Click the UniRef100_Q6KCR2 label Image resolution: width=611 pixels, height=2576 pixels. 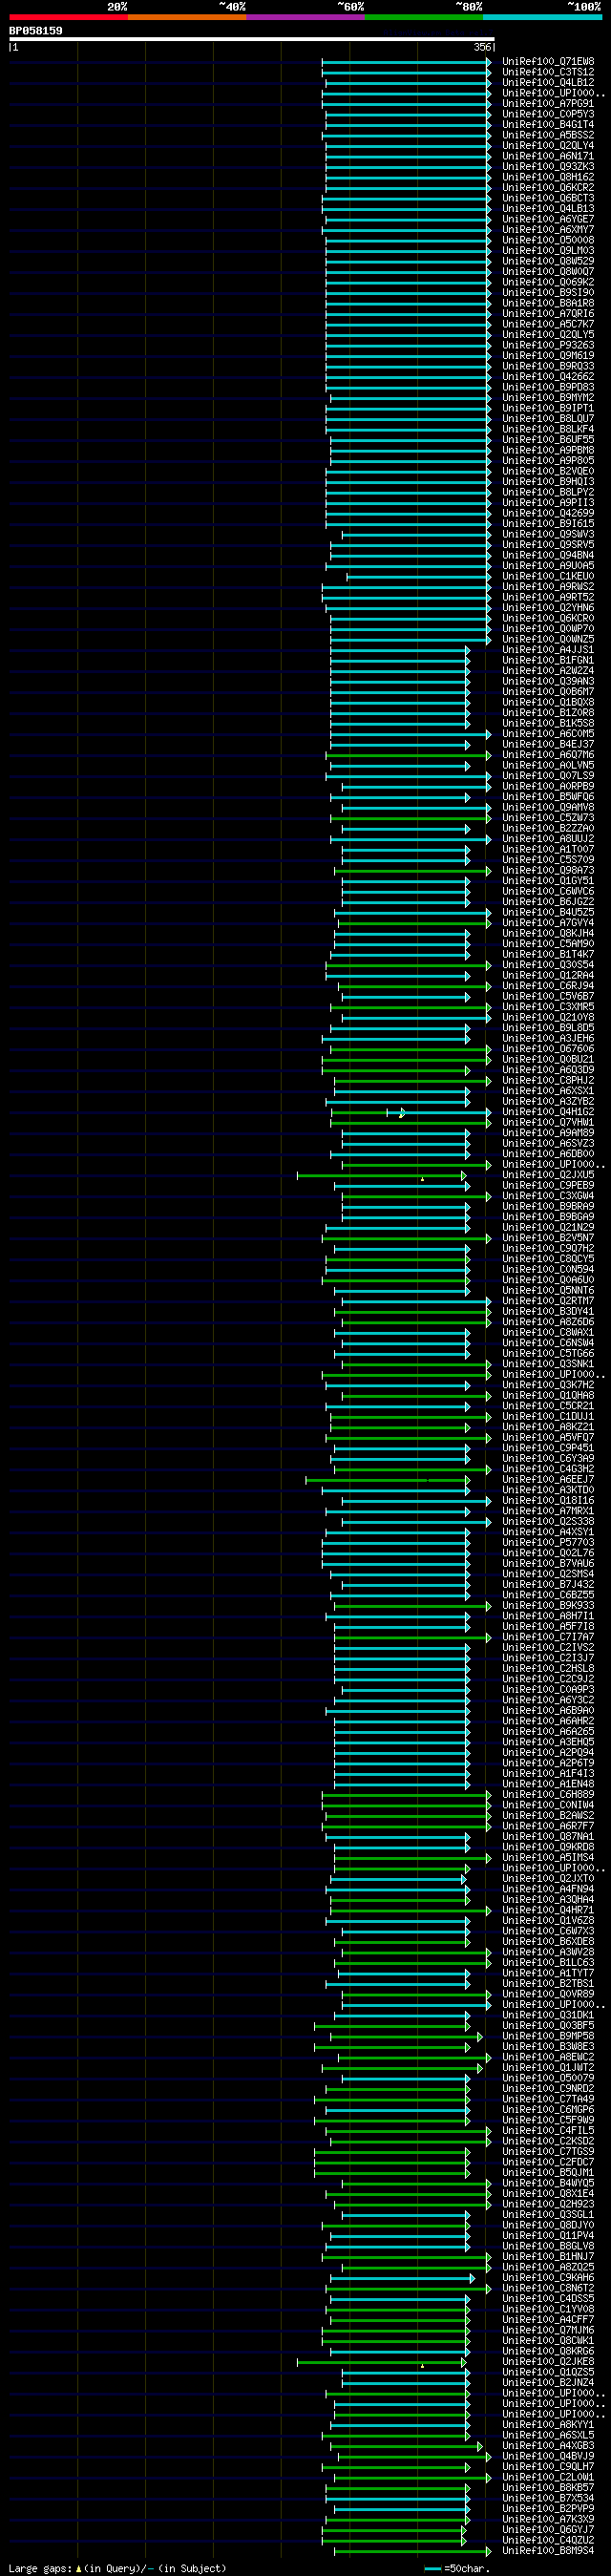[x=548, y=188]
